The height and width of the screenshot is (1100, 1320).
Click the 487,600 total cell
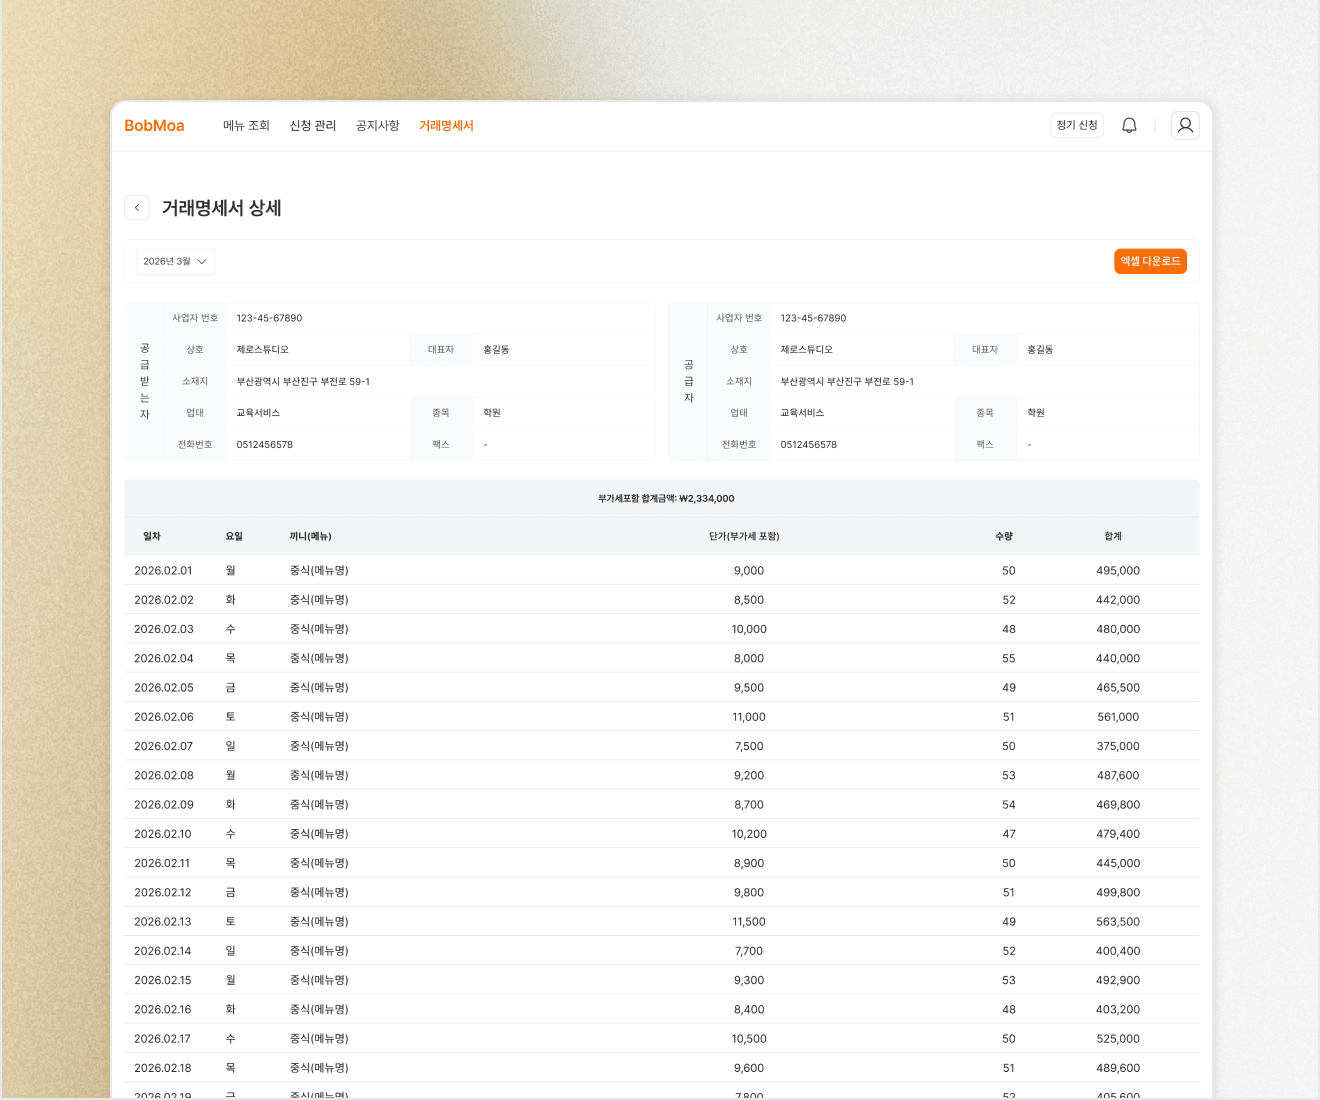[1118, 775]
